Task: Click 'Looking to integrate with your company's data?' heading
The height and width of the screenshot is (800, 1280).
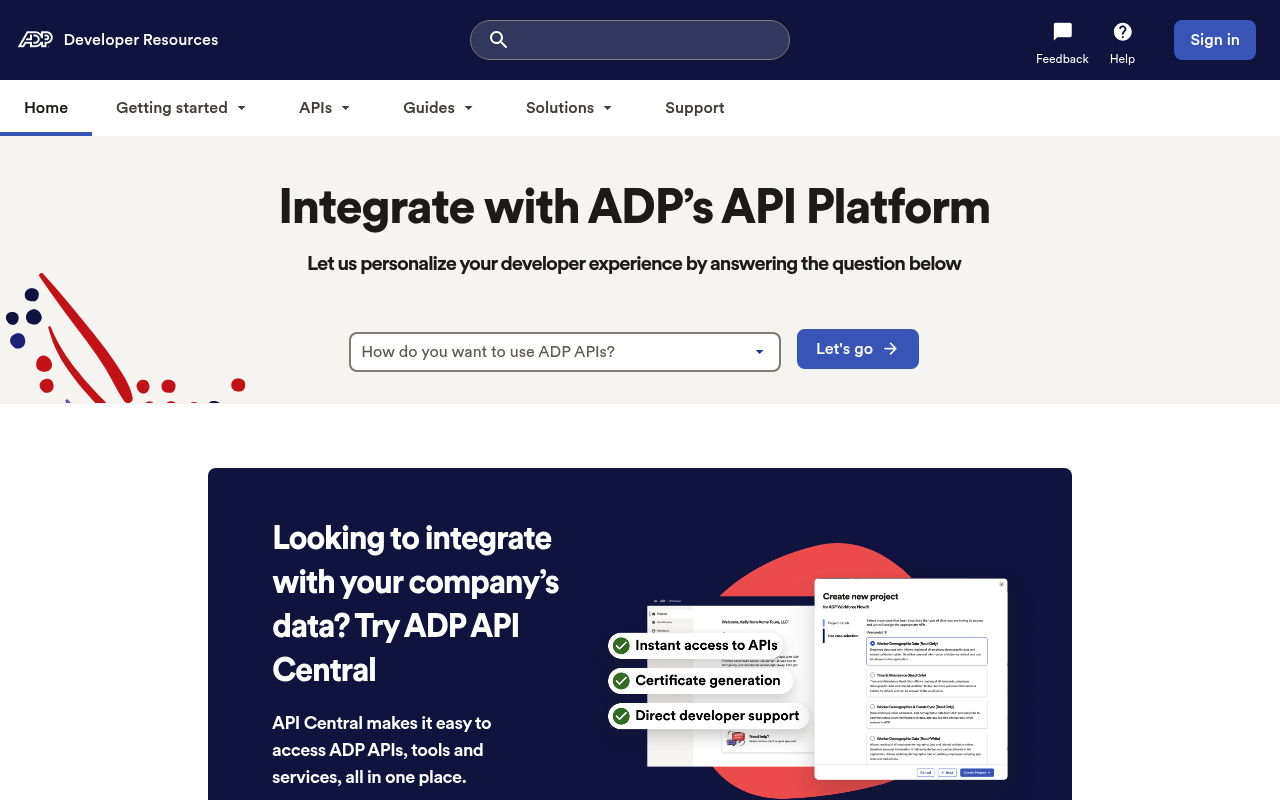Action: [x=416, y=603]
